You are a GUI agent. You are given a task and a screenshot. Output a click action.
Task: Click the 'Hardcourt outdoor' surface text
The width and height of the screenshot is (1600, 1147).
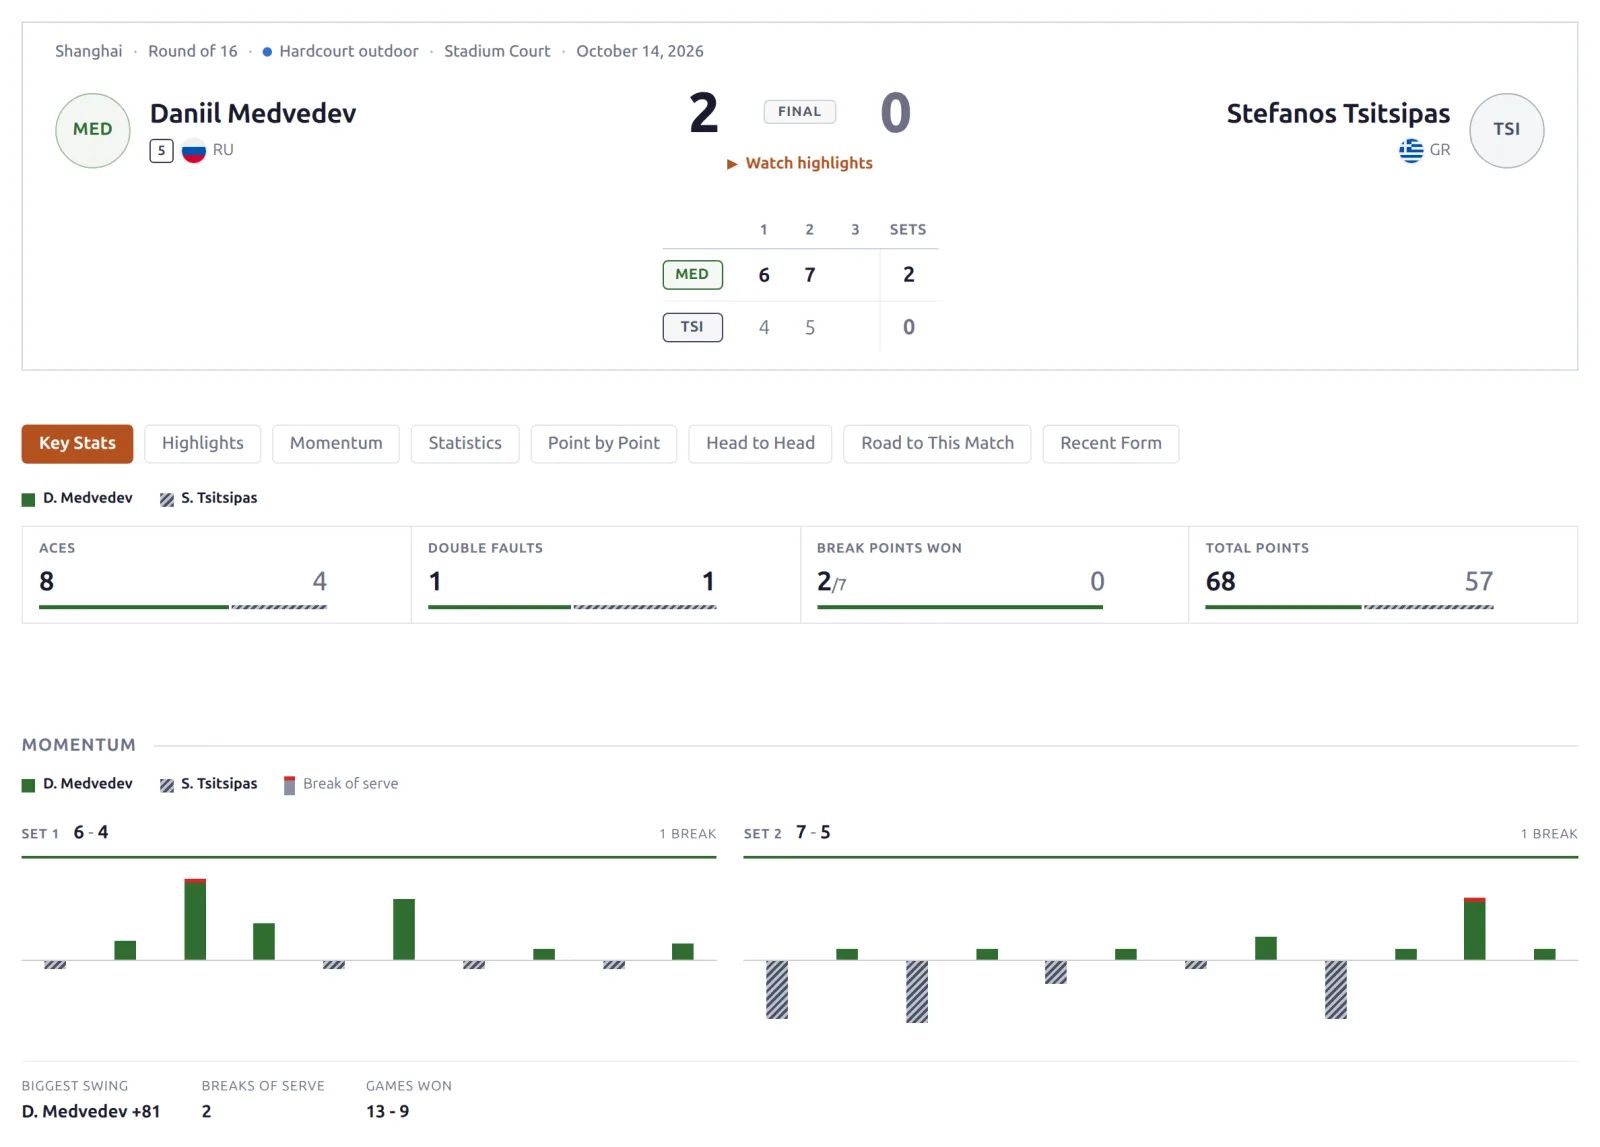349,51
